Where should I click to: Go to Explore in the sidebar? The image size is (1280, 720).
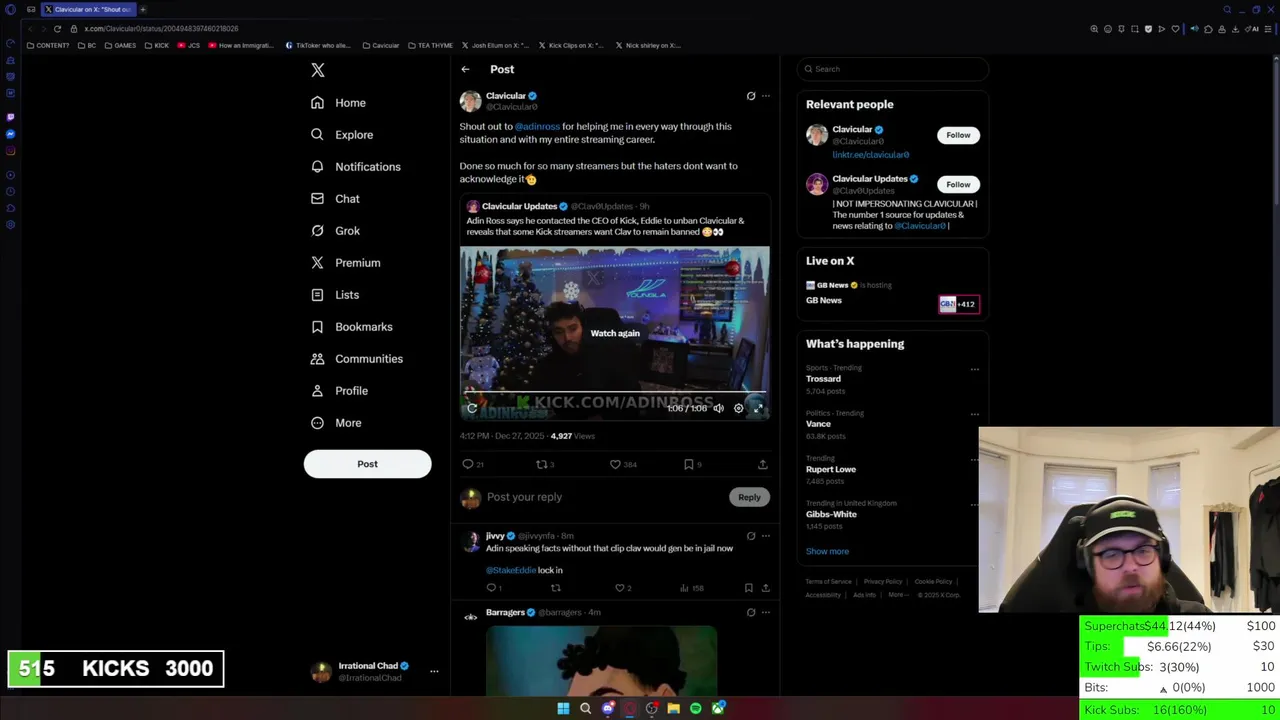coord(342,135)
